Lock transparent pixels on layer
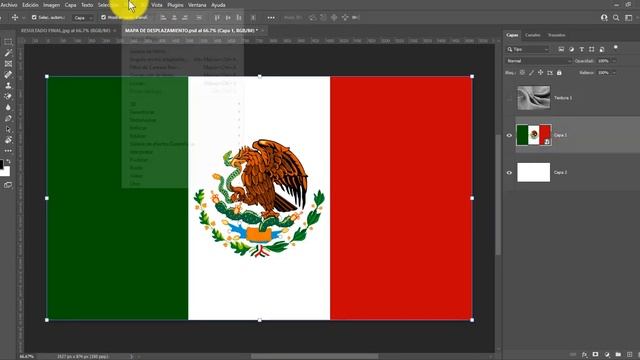 coord(522,73)
